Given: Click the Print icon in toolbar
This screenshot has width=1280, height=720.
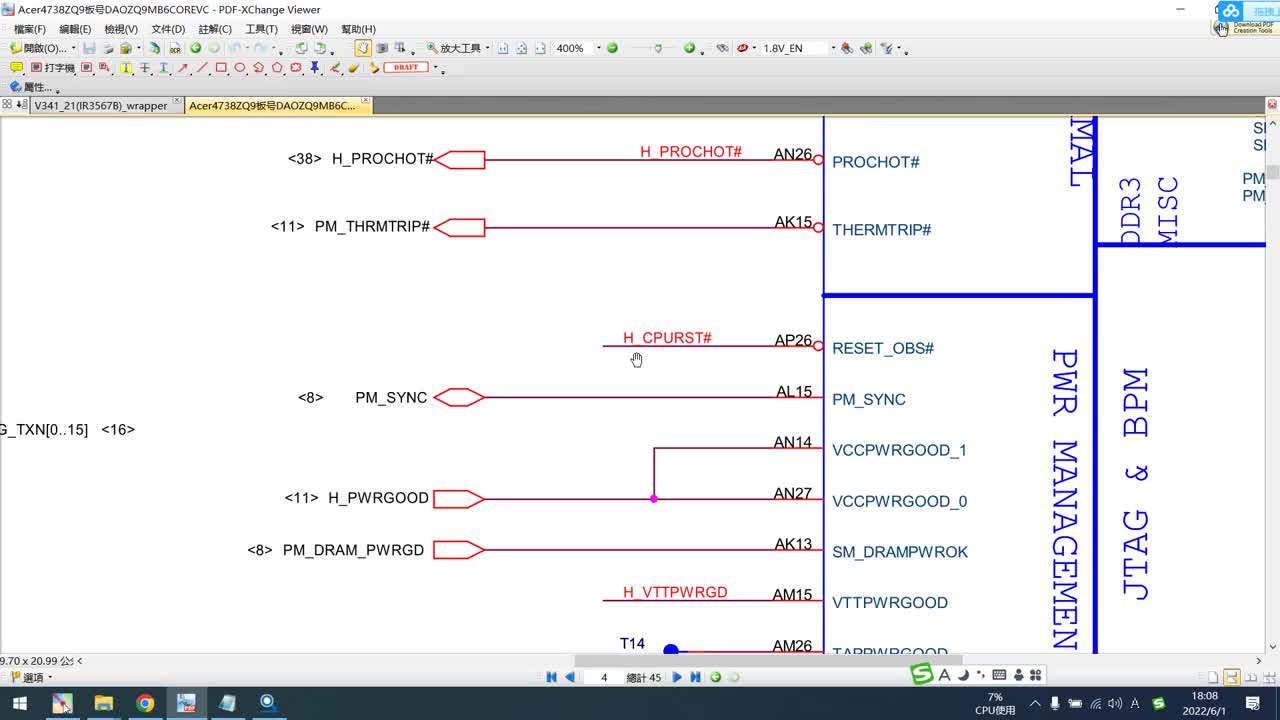Looking at the screenshot, I should [108, 48].
